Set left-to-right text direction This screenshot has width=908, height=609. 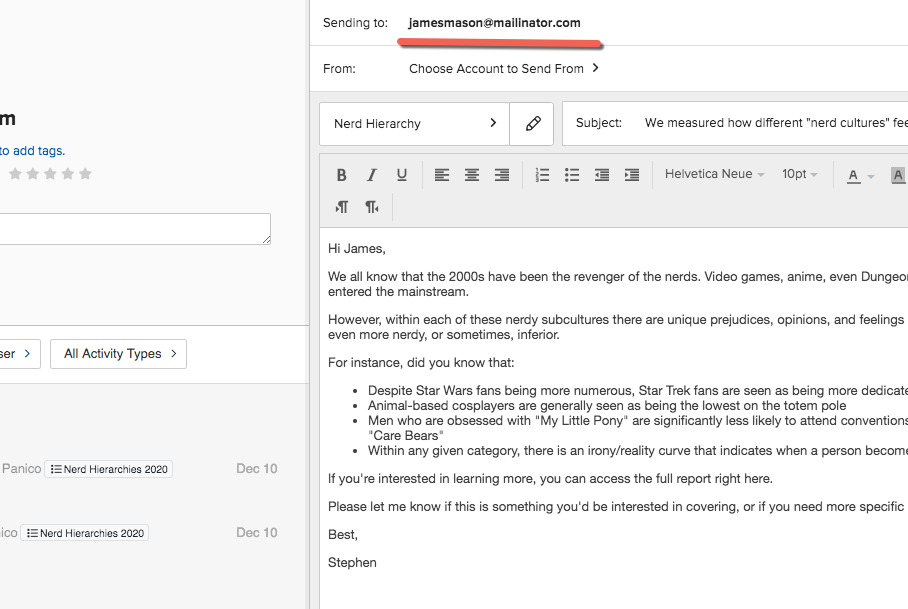(342, 207)
